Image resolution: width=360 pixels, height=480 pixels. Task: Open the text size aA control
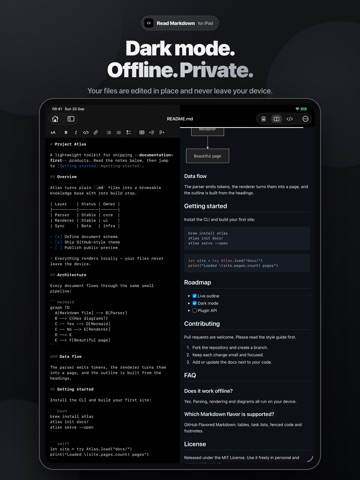tap(53, 133)
